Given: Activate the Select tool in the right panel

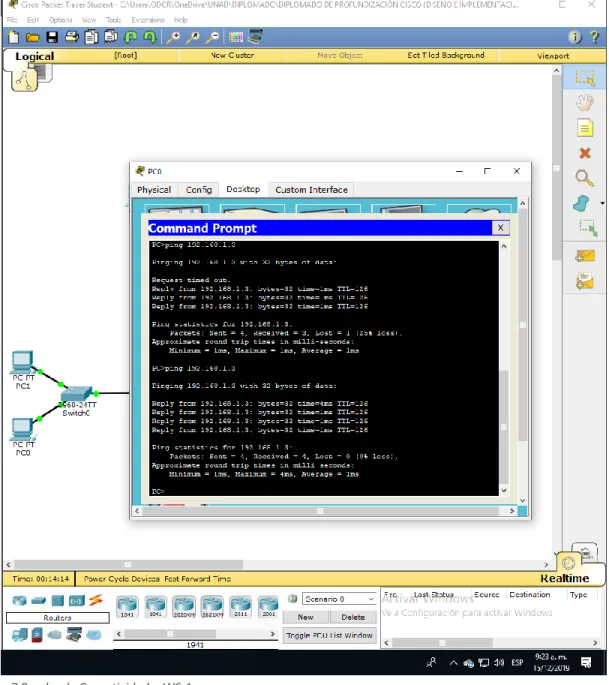Looking at the screenshot, I should pos(585,78).
